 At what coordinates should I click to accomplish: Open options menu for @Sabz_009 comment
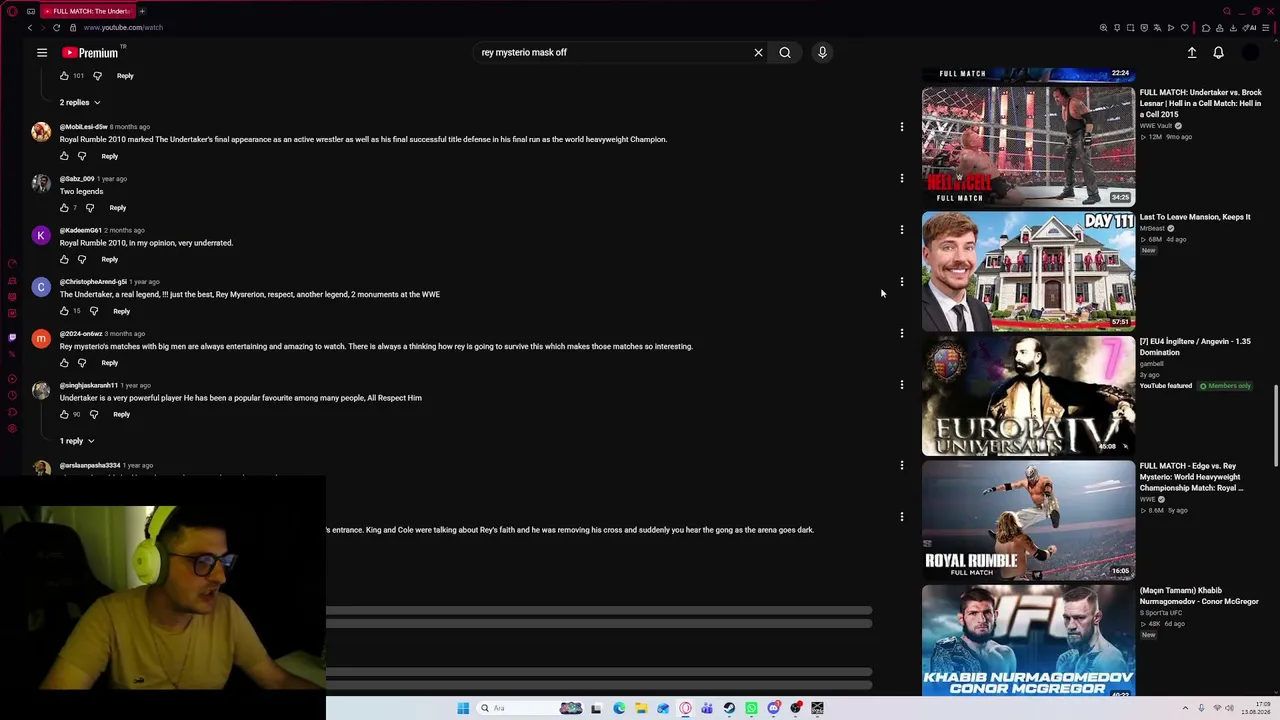(902, 178)
